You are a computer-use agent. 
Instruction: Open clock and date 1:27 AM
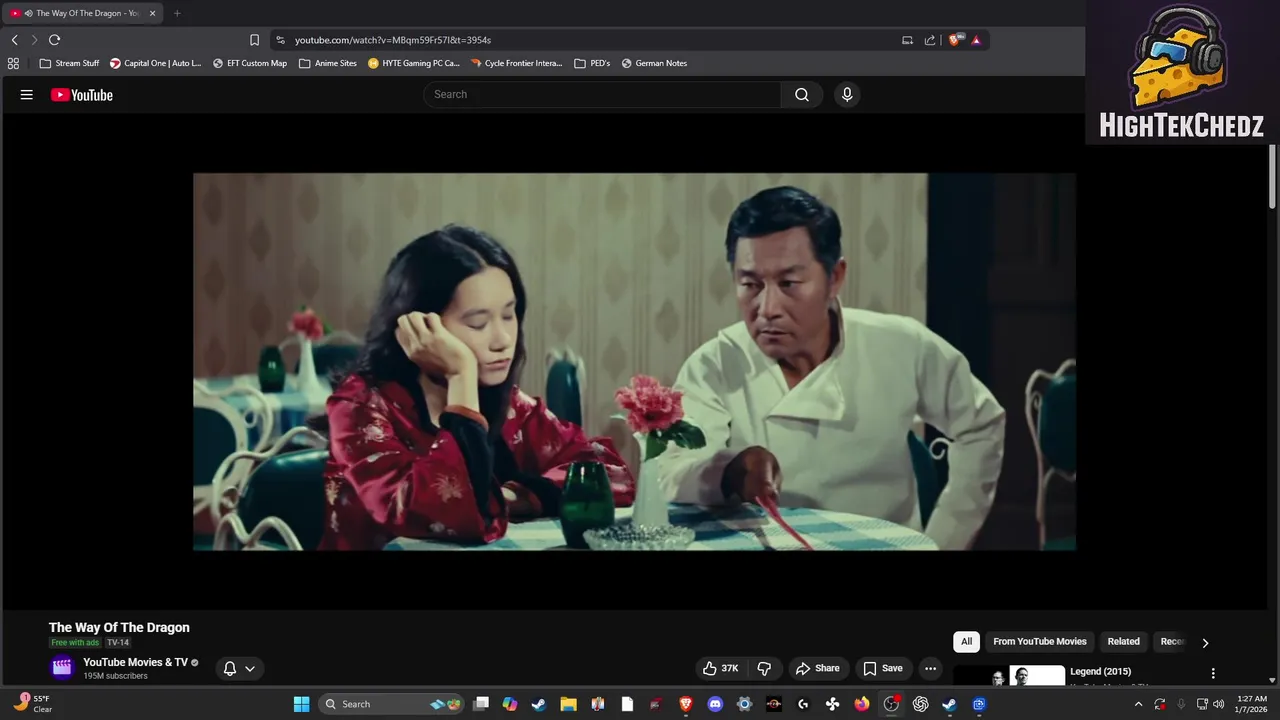point(1252,704)
